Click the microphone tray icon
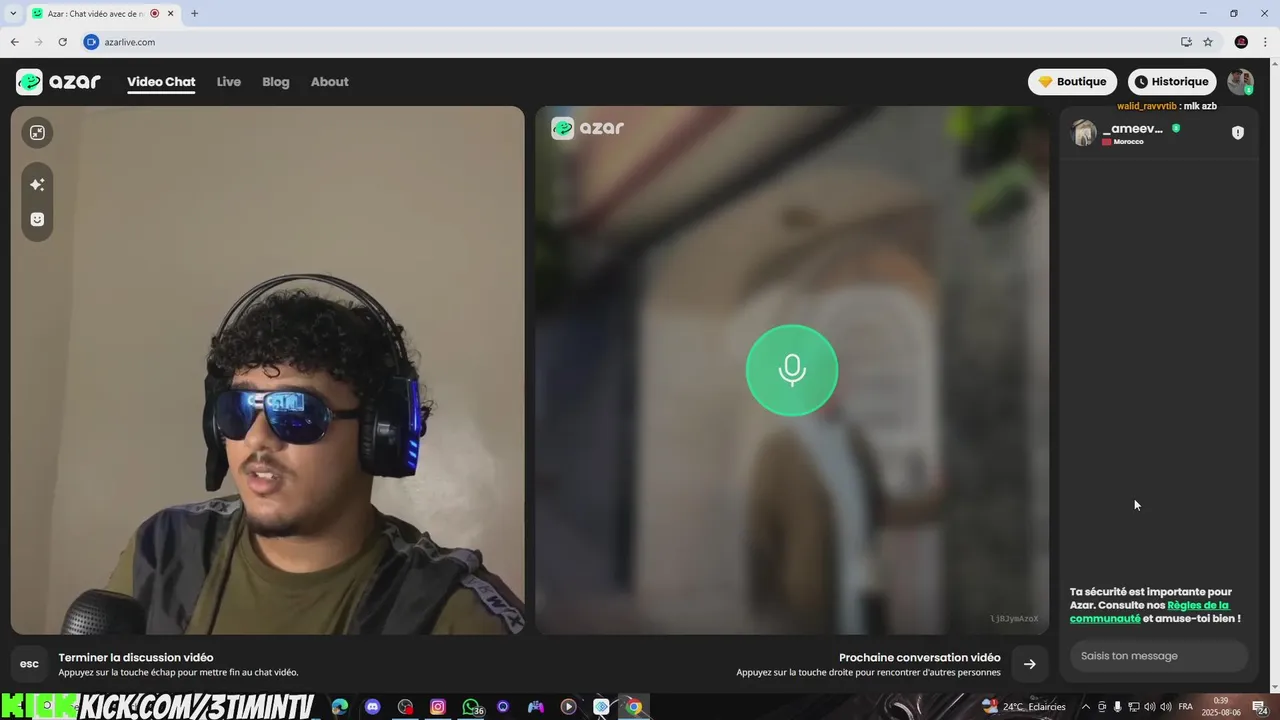1280x720 pixels. (1118, 707)
